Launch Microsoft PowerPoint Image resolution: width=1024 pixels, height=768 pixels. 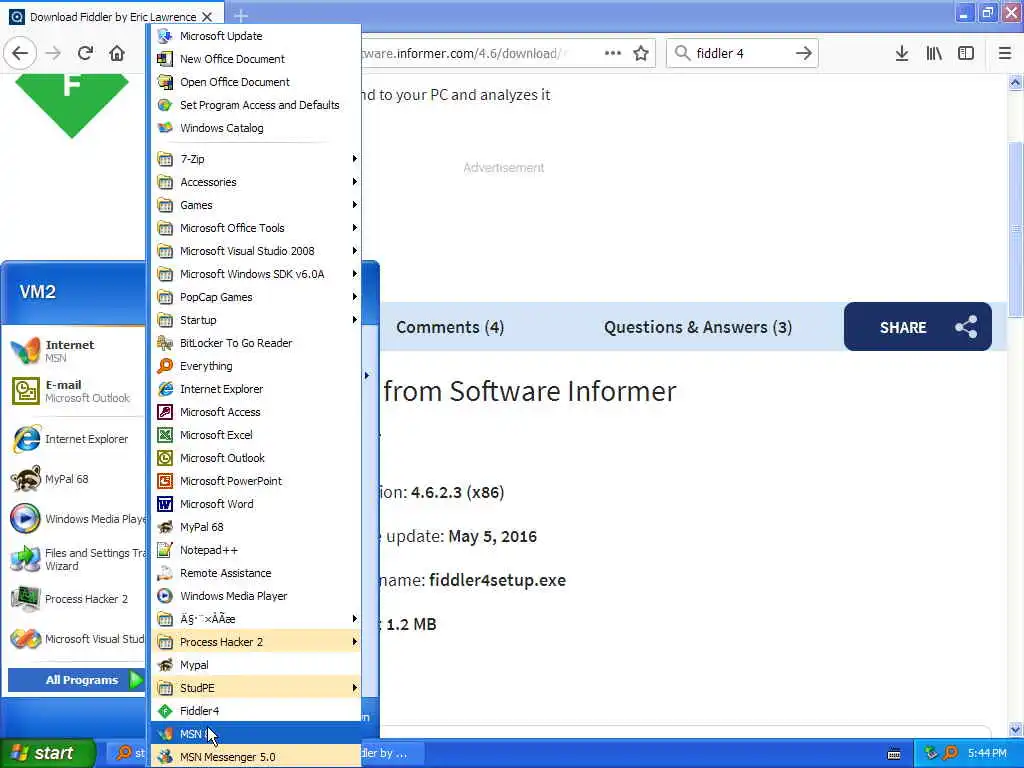click(256, 481)
